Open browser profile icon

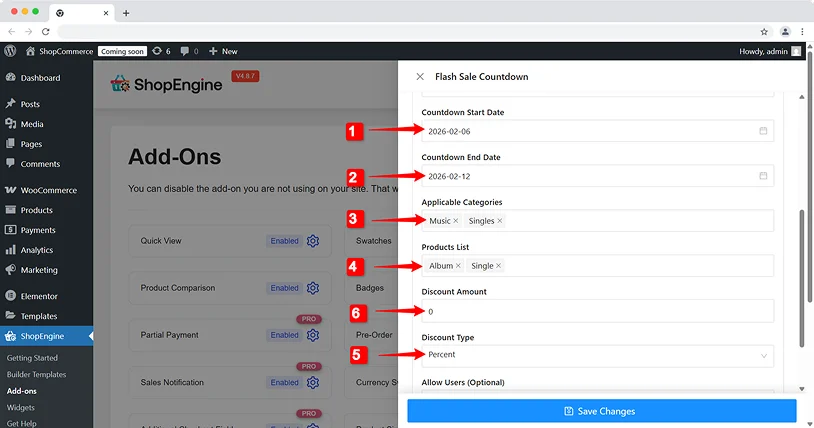[785, 32]
